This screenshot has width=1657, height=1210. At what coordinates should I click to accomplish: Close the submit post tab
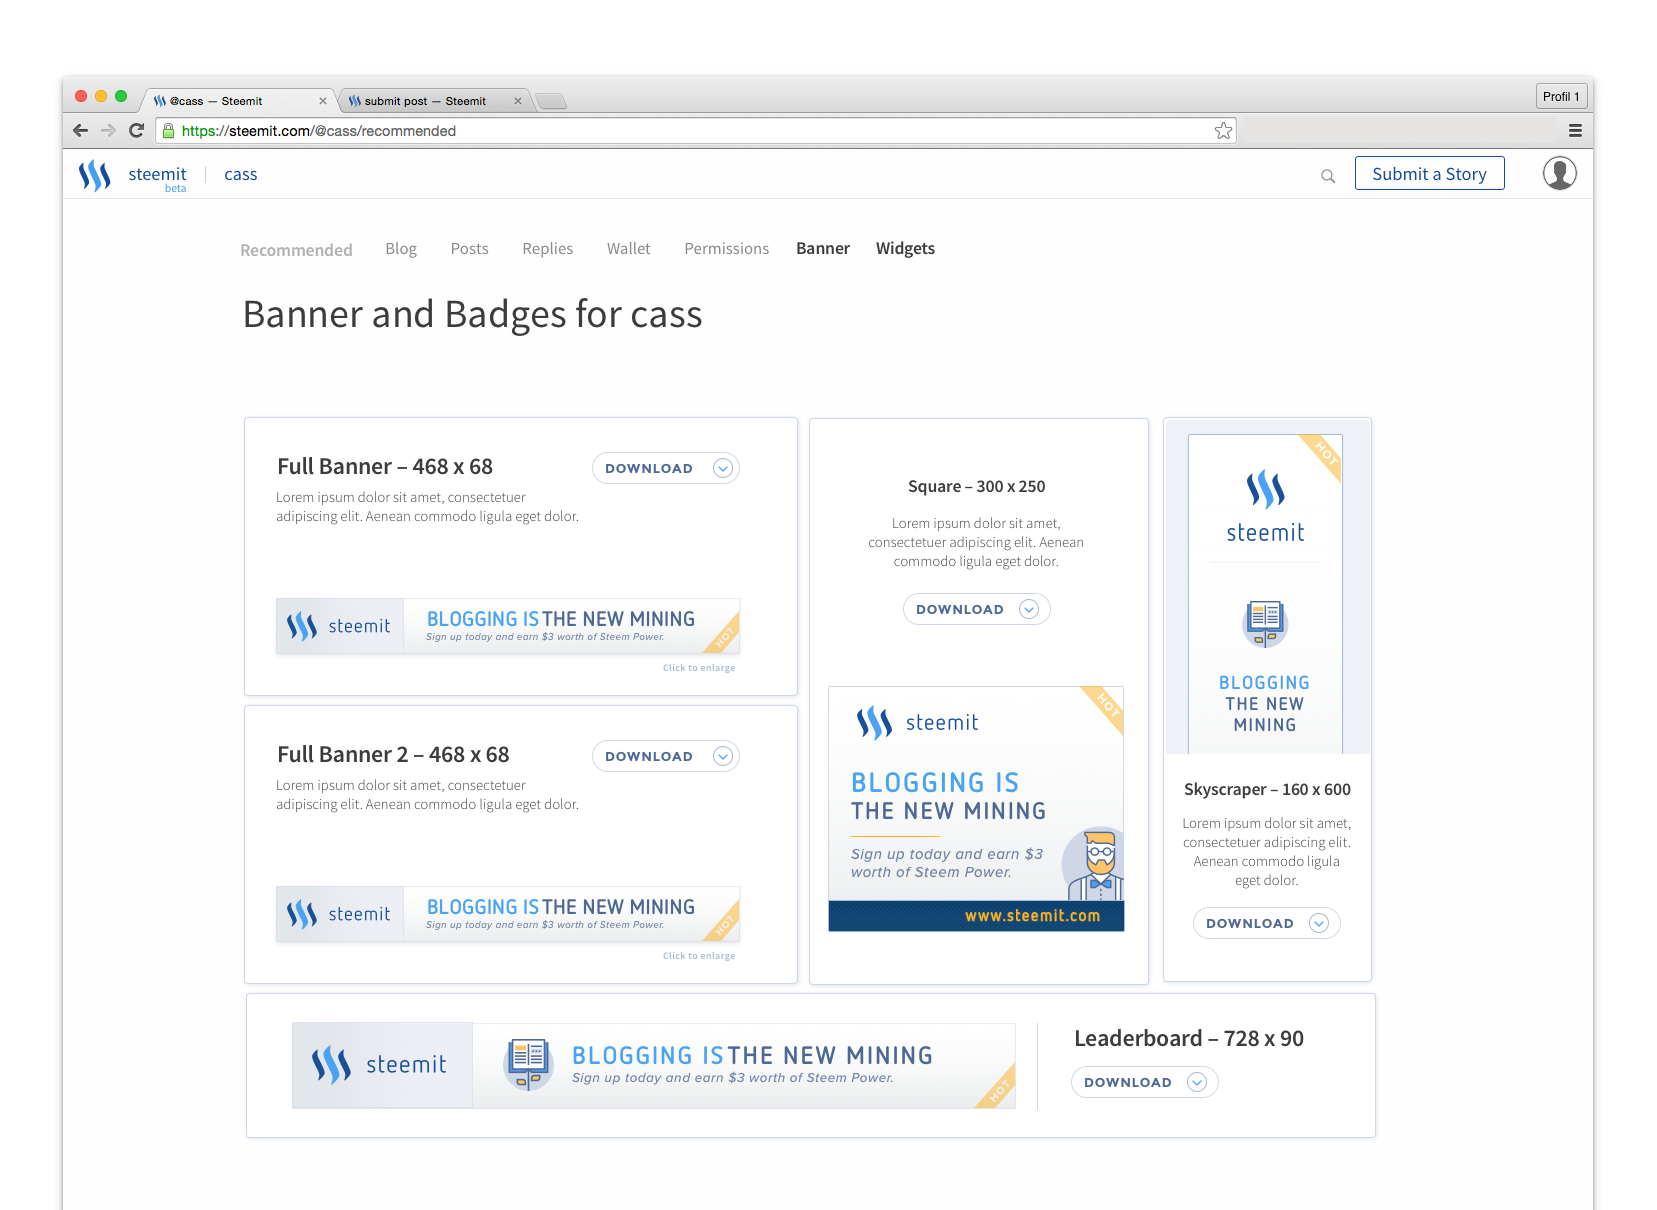(518, 101)
